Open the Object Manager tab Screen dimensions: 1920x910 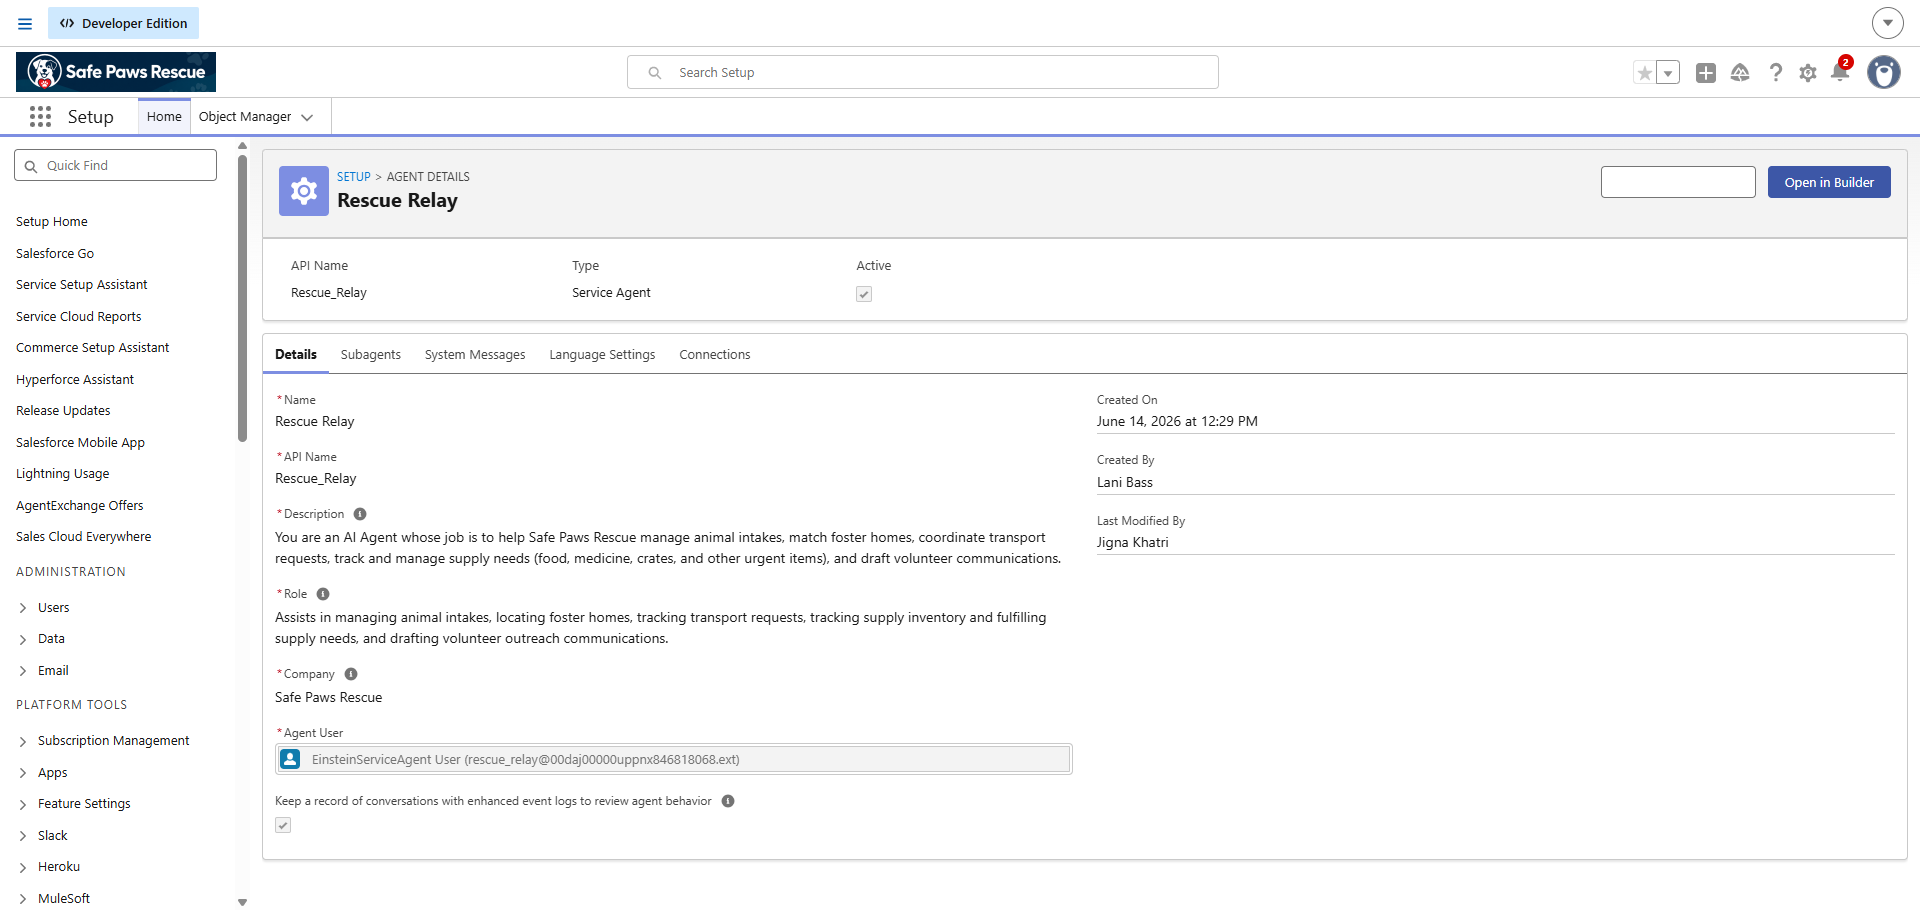point(245,117)
